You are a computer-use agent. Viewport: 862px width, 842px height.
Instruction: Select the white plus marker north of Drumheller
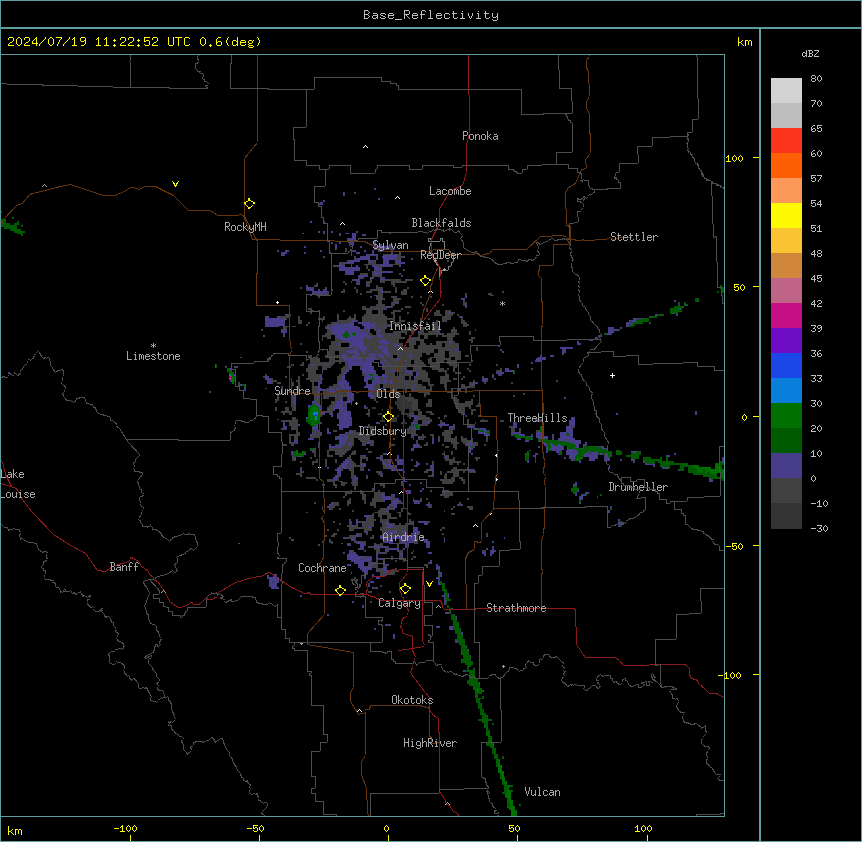(612, 375)
